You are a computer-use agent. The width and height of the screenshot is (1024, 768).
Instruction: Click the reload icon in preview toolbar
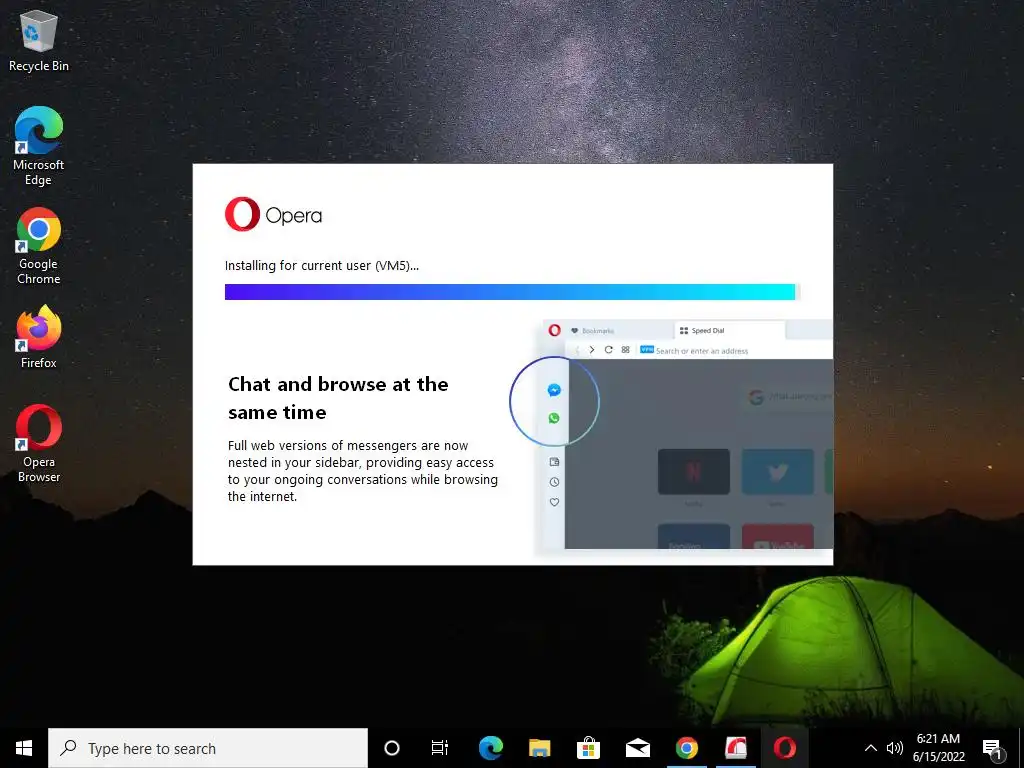tap(609, 349)
